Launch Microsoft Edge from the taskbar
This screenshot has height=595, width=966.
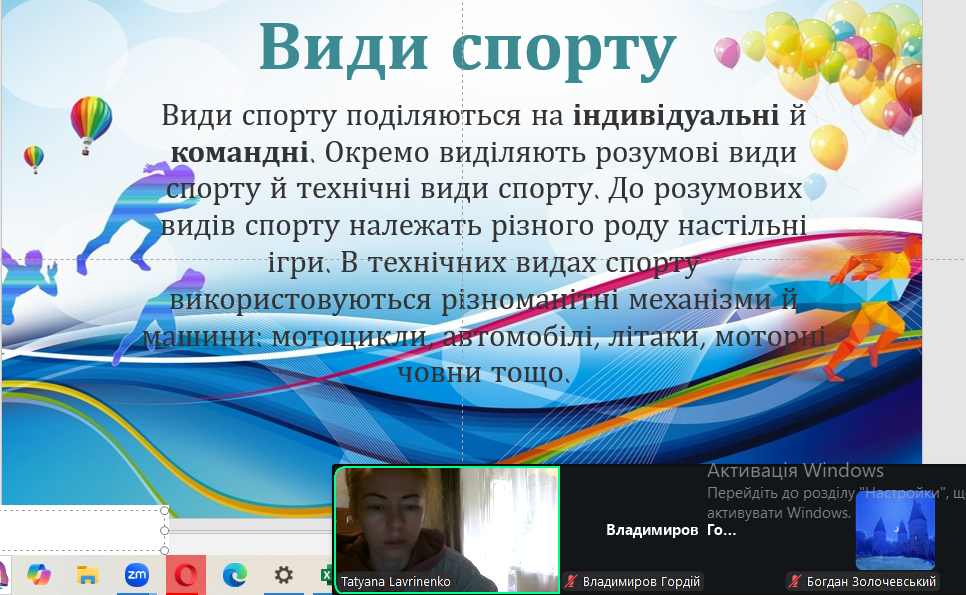click(x=235, y=575)
